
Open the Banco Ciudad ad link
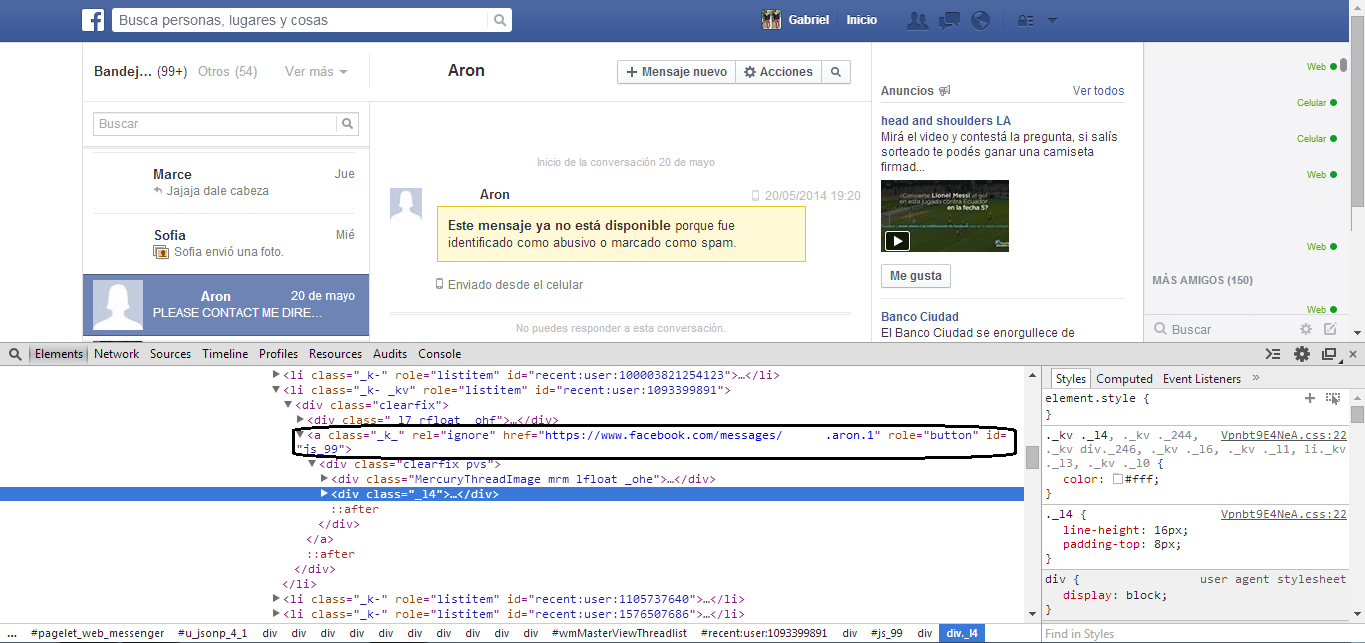pyautogui.click(x=919, y=317)
